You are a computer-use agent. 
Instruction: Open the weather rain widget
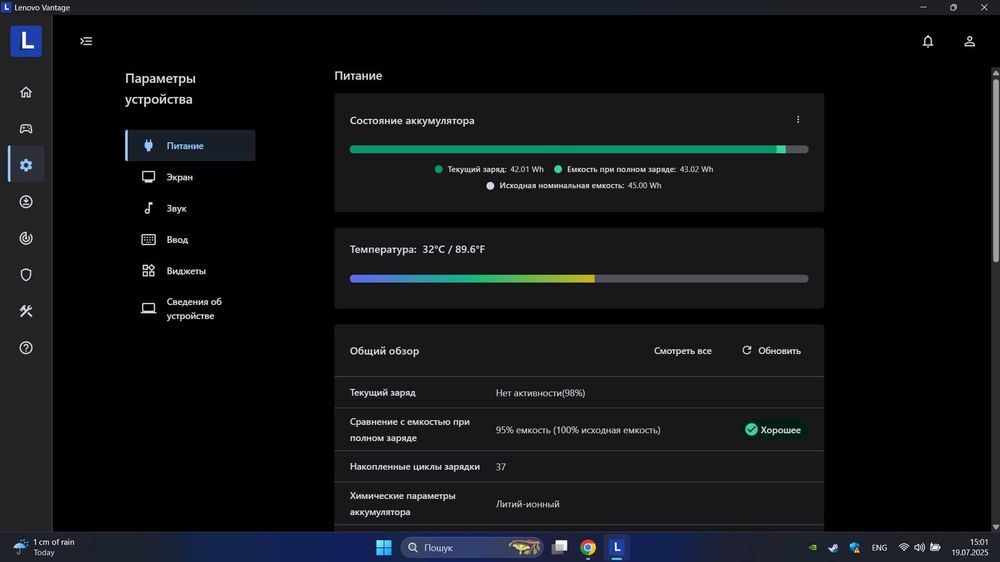[45, 547]
